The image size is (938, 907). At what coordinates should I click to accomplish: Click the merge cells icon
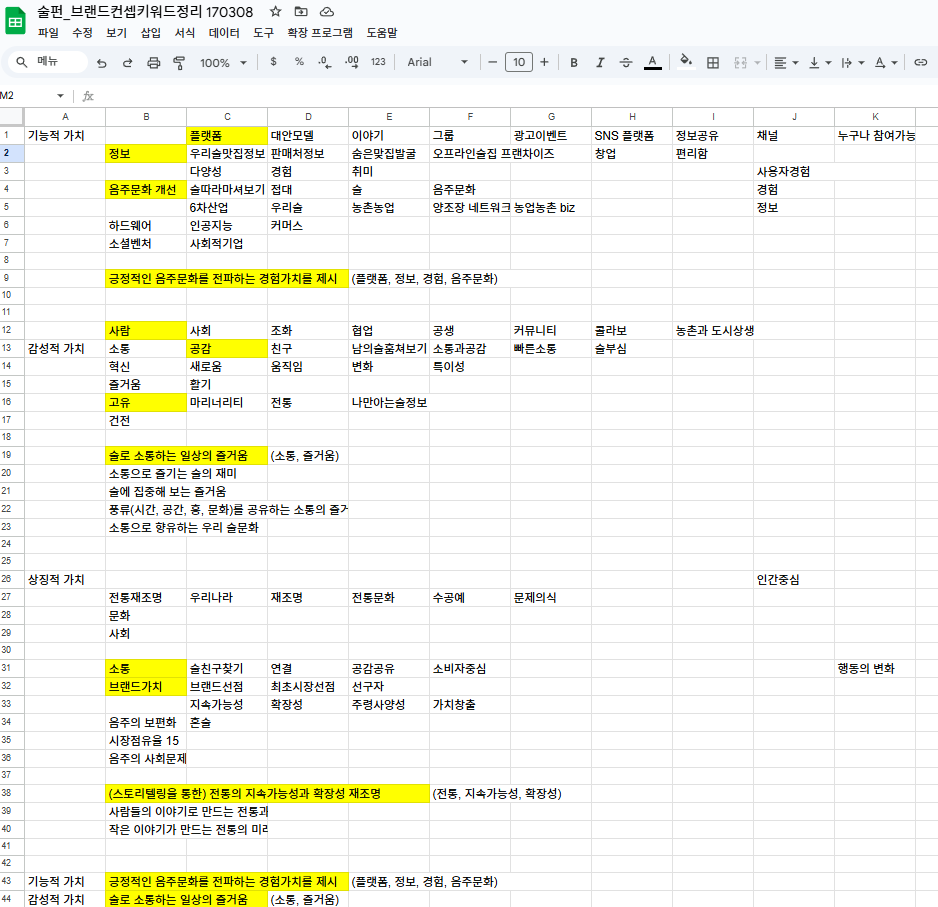click(x=740, y=62)
